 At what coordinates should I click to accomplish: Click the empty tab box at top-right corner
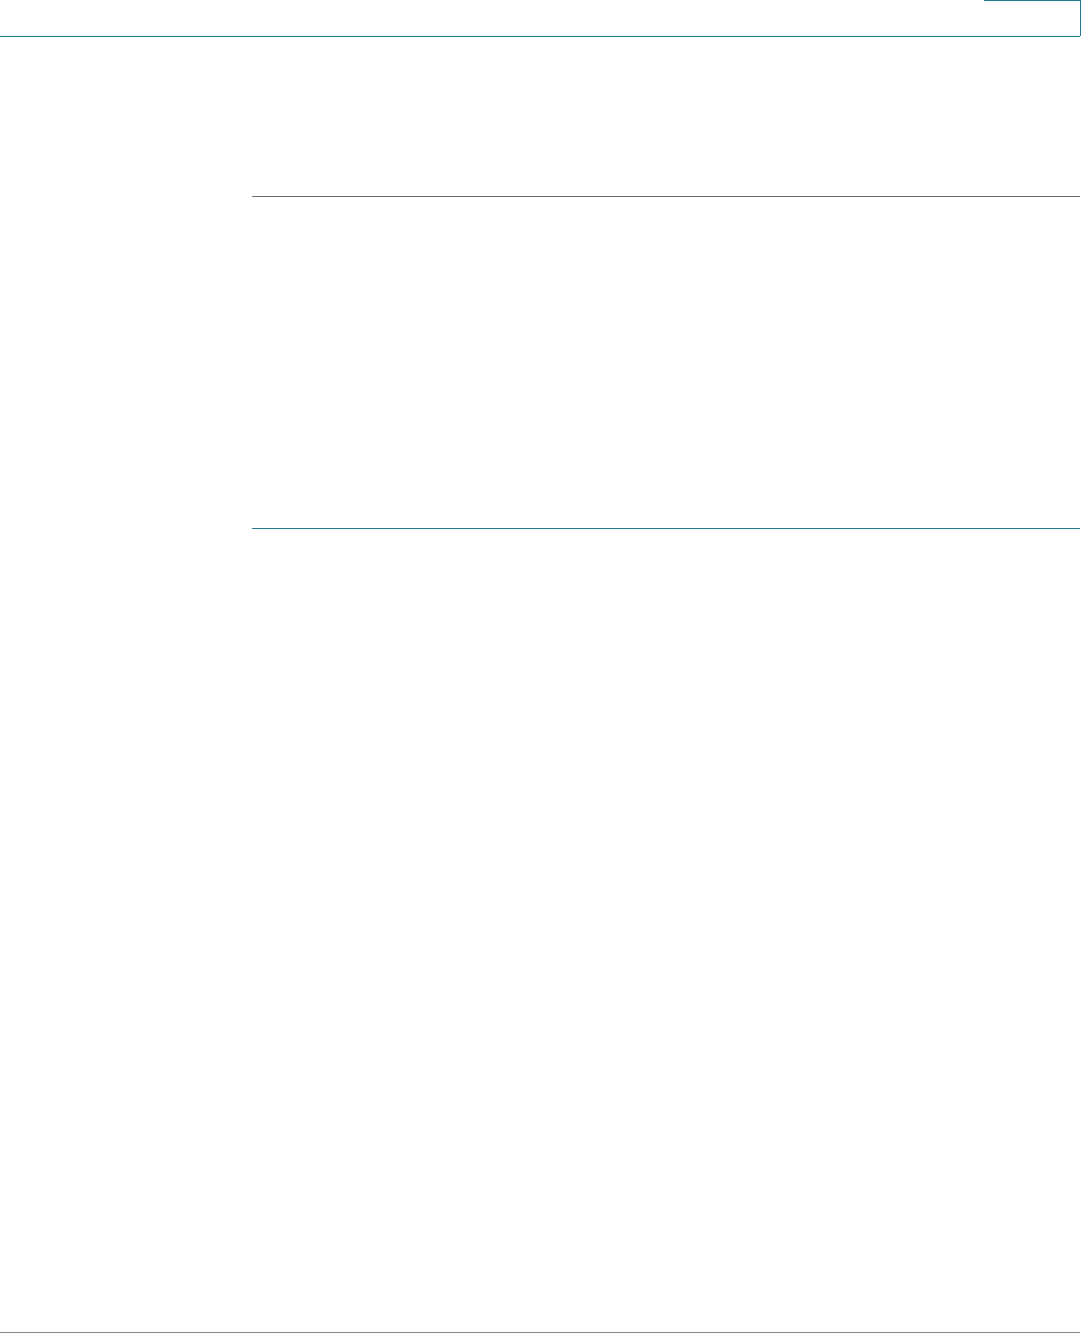1031,18
